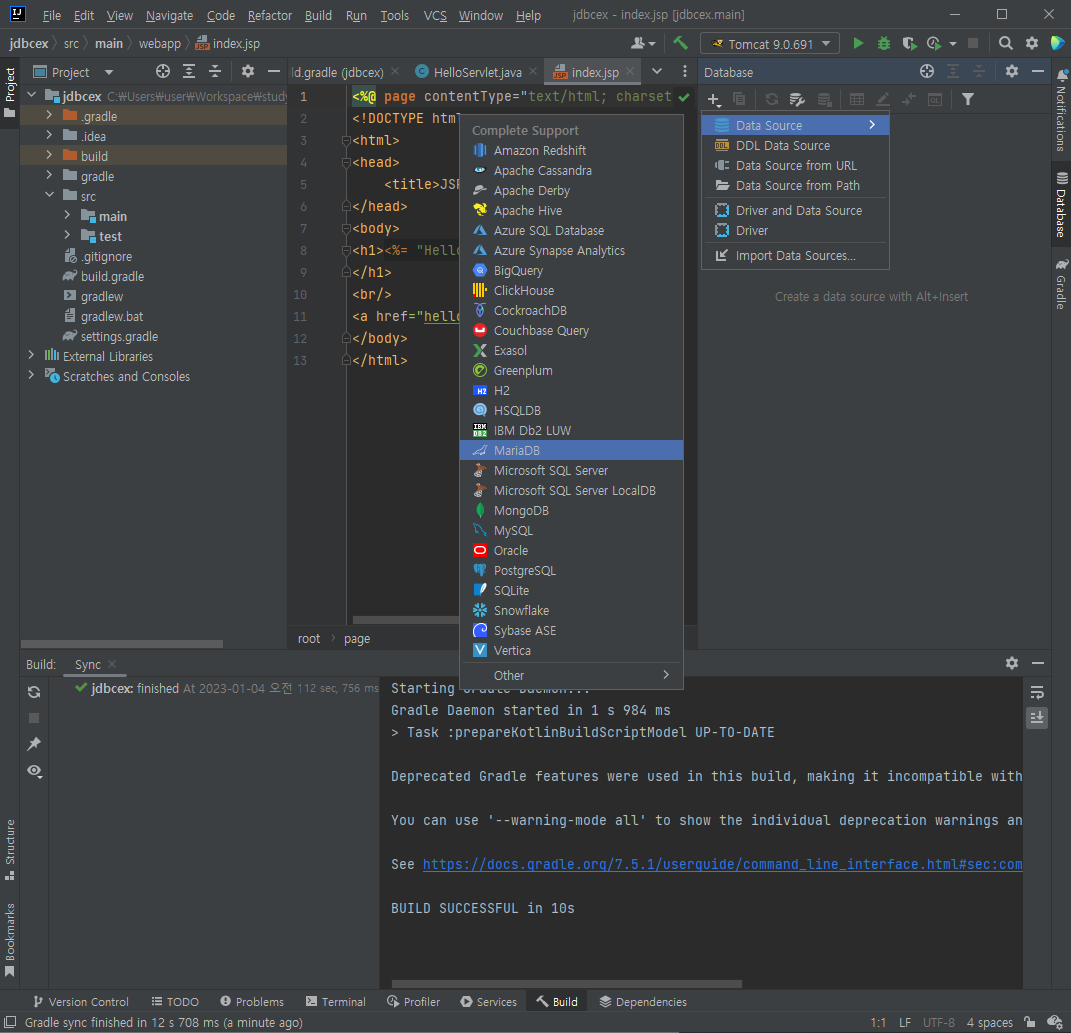This screenshot has height=1033, width=1071.
Task: Open Build panel settings gear
Action: coord(1012,663)
